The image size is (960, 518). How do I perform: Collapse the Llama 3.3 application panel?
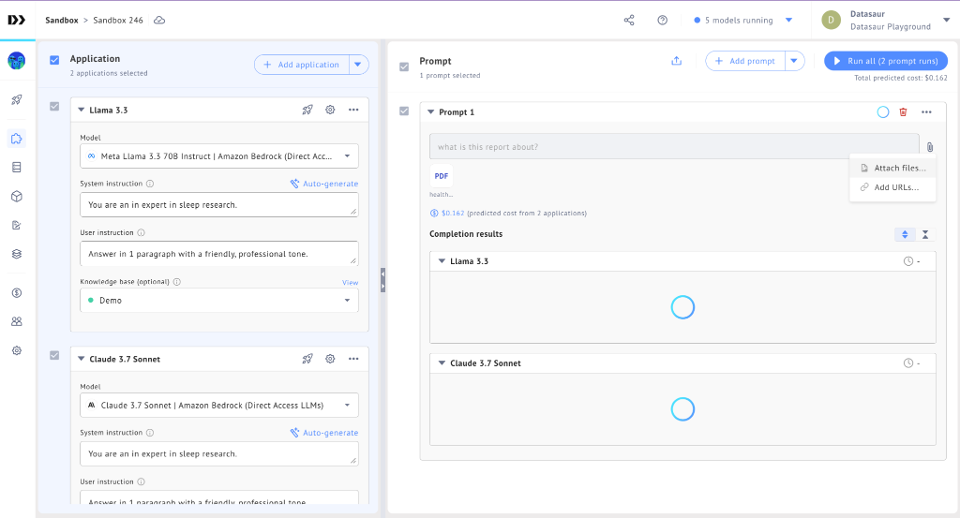click(x=81, y=110)
